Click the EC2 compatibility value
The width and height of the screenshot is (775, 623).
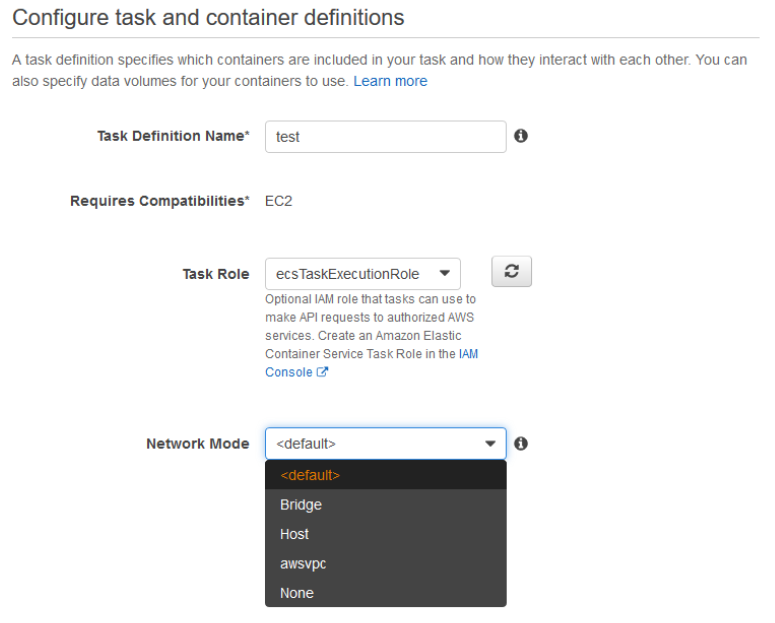click(x=277, y=200)
